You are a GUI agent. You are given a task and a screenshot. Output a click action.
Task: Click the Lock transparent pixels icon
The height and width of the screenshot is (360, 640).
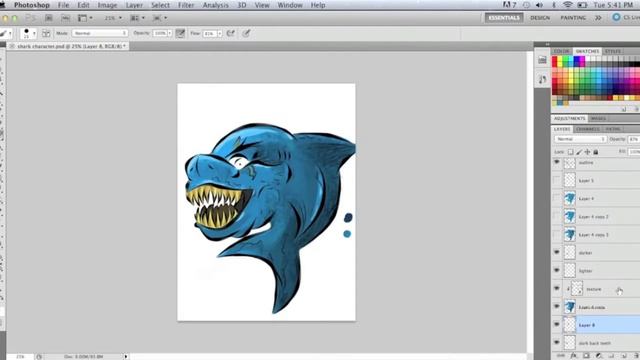pyautogui.click(x=570, y=152)
